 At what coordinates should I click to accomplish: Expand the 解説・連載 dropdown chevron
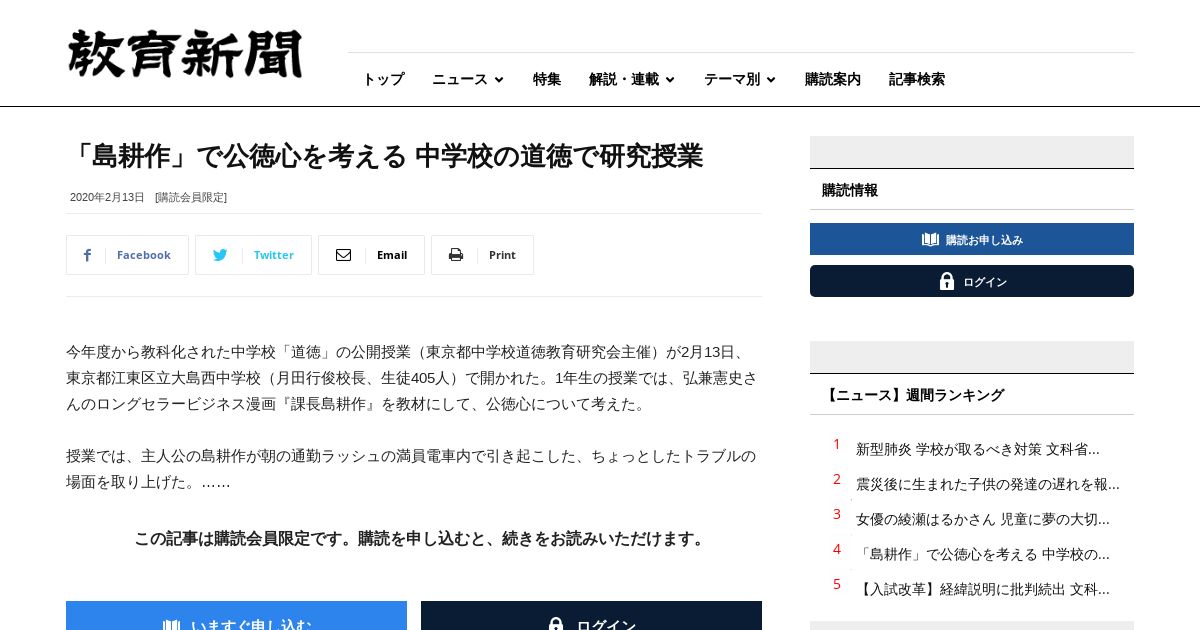pyautogui.click(x=670, y=80)
